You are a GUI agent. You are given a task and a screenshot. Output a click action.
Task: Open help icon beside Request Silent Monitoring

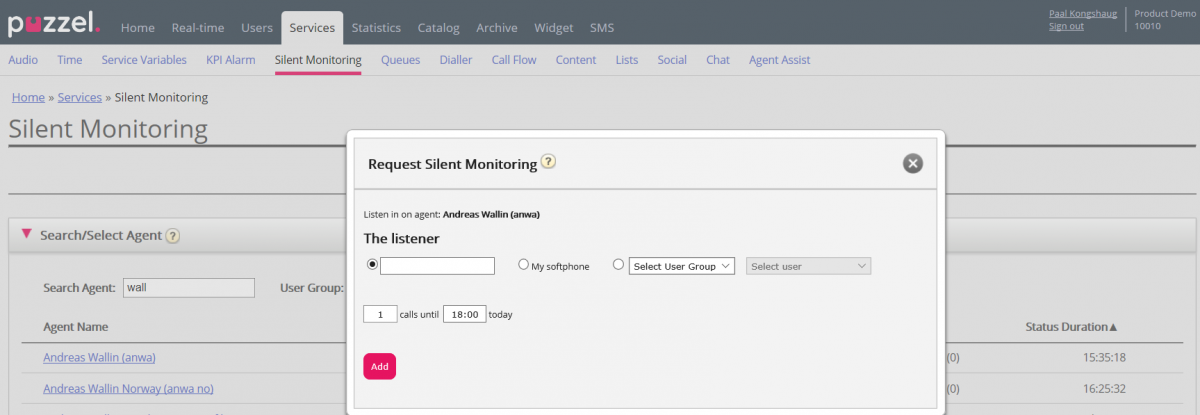click(549, 162)
